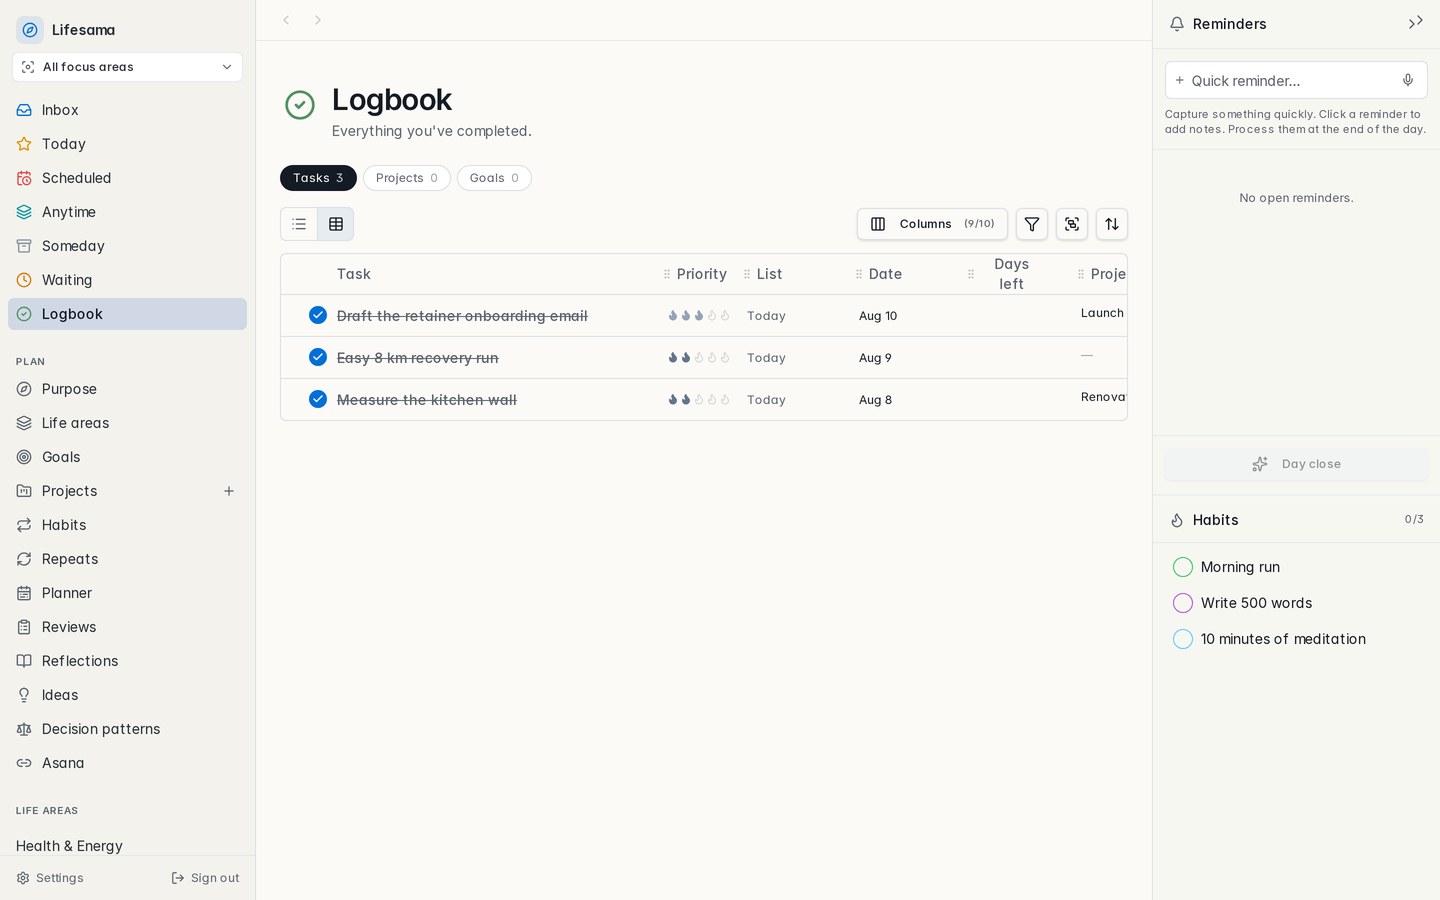The image size is (1440, 900).
Task: Go forward with the right arrow
Action: tap(318, 20)
